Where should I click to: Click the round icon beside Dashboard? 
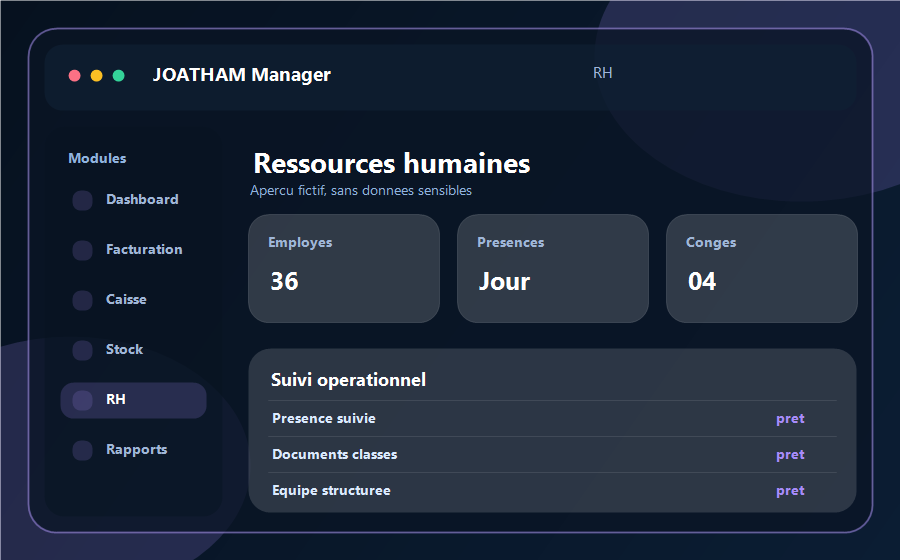83,200
